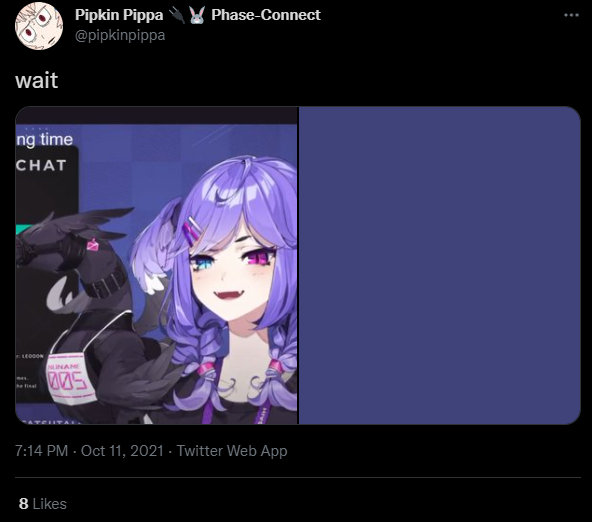The width and height of the screenshot is (592, 522).
Task: View the 8 Likes list
Action: [x=43, y=504]
